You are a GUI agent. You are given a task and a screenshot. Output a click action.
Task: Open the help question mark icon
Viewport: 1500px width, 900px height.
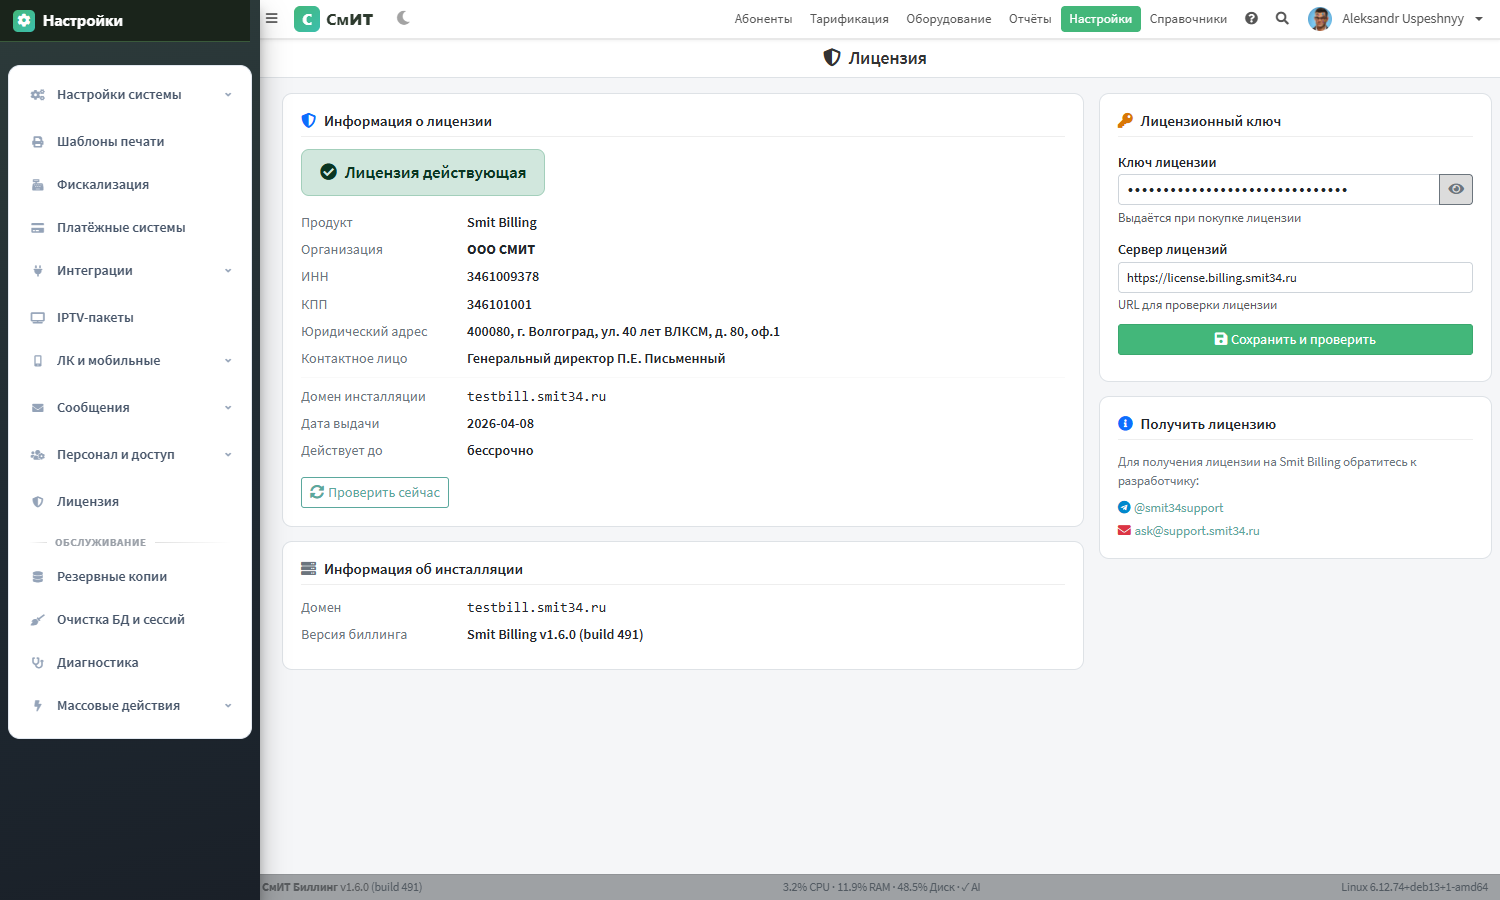1251,18
